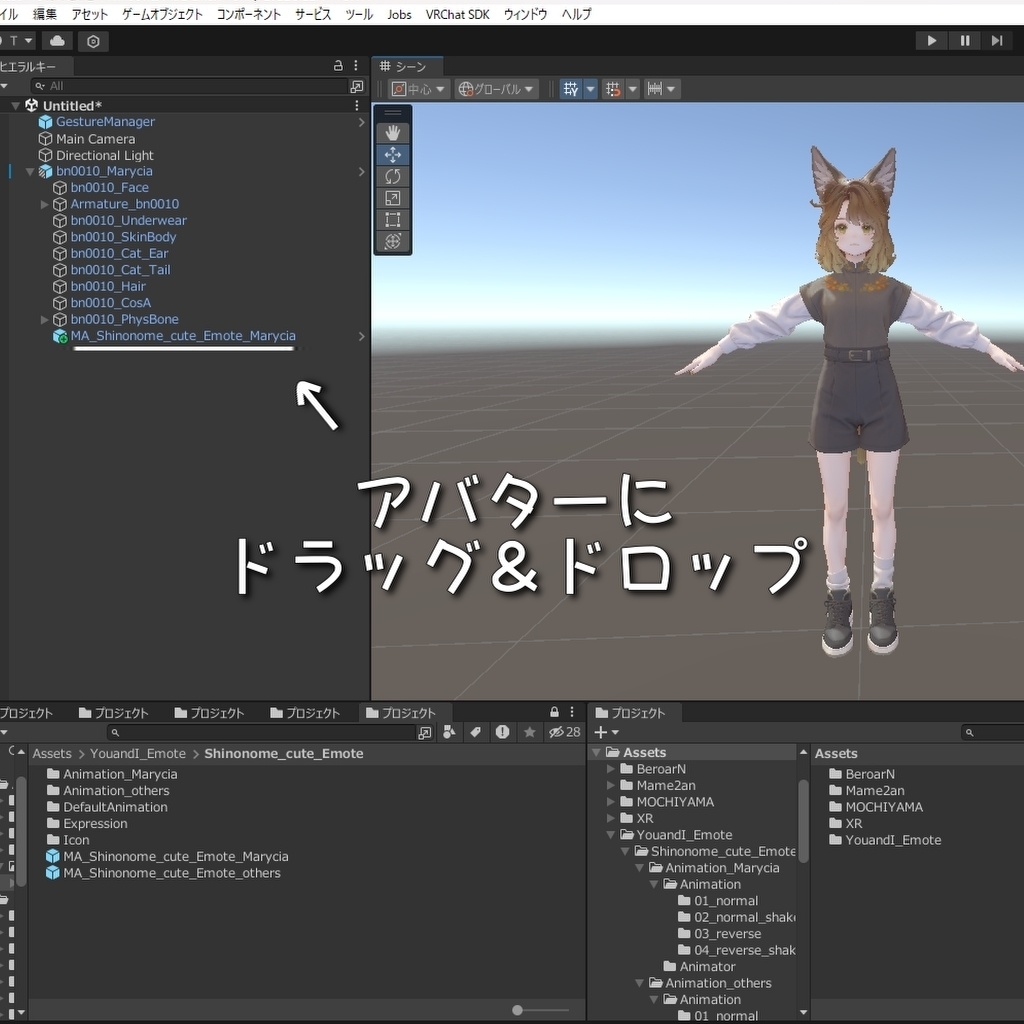Open the snap increment dropdown arrow
The image size is (1024, 1024).
[x=671, y=89]
